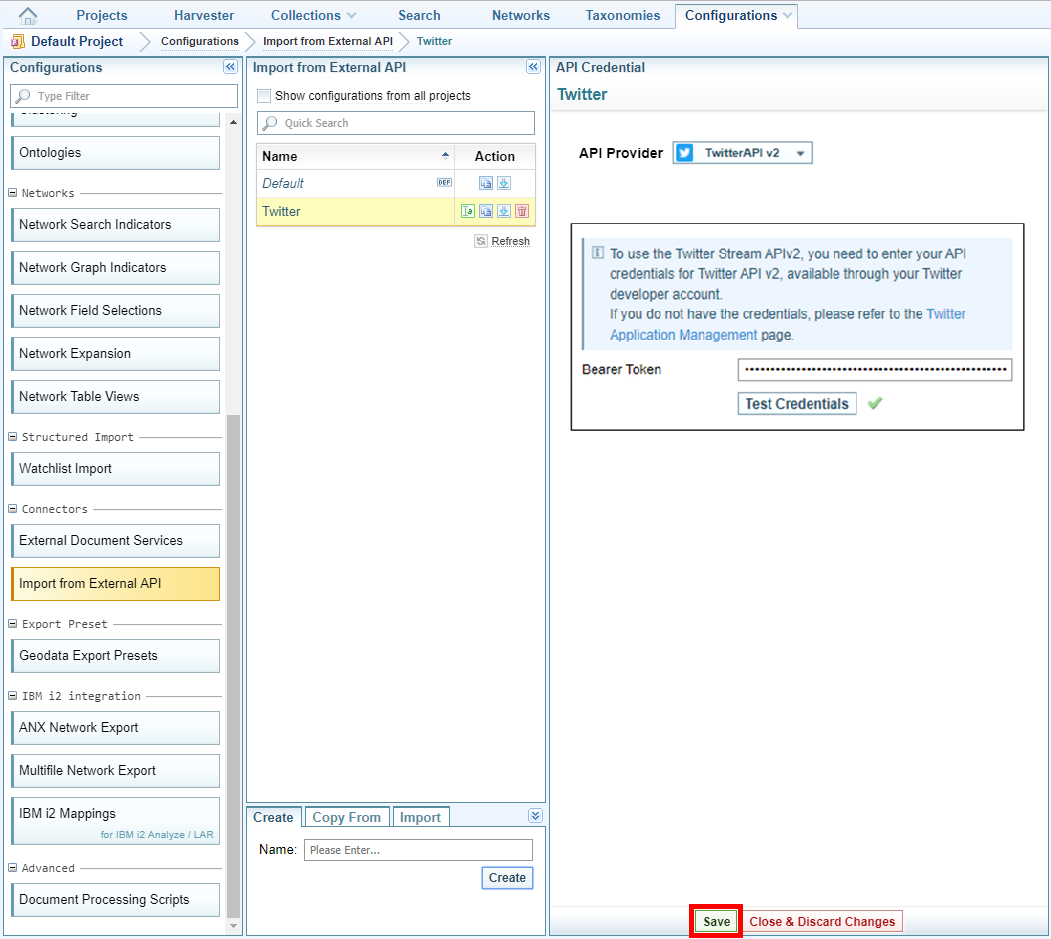Click the download icon in the Twitter row
This screenshot has width=1051, height=939.
coord(503,211)
